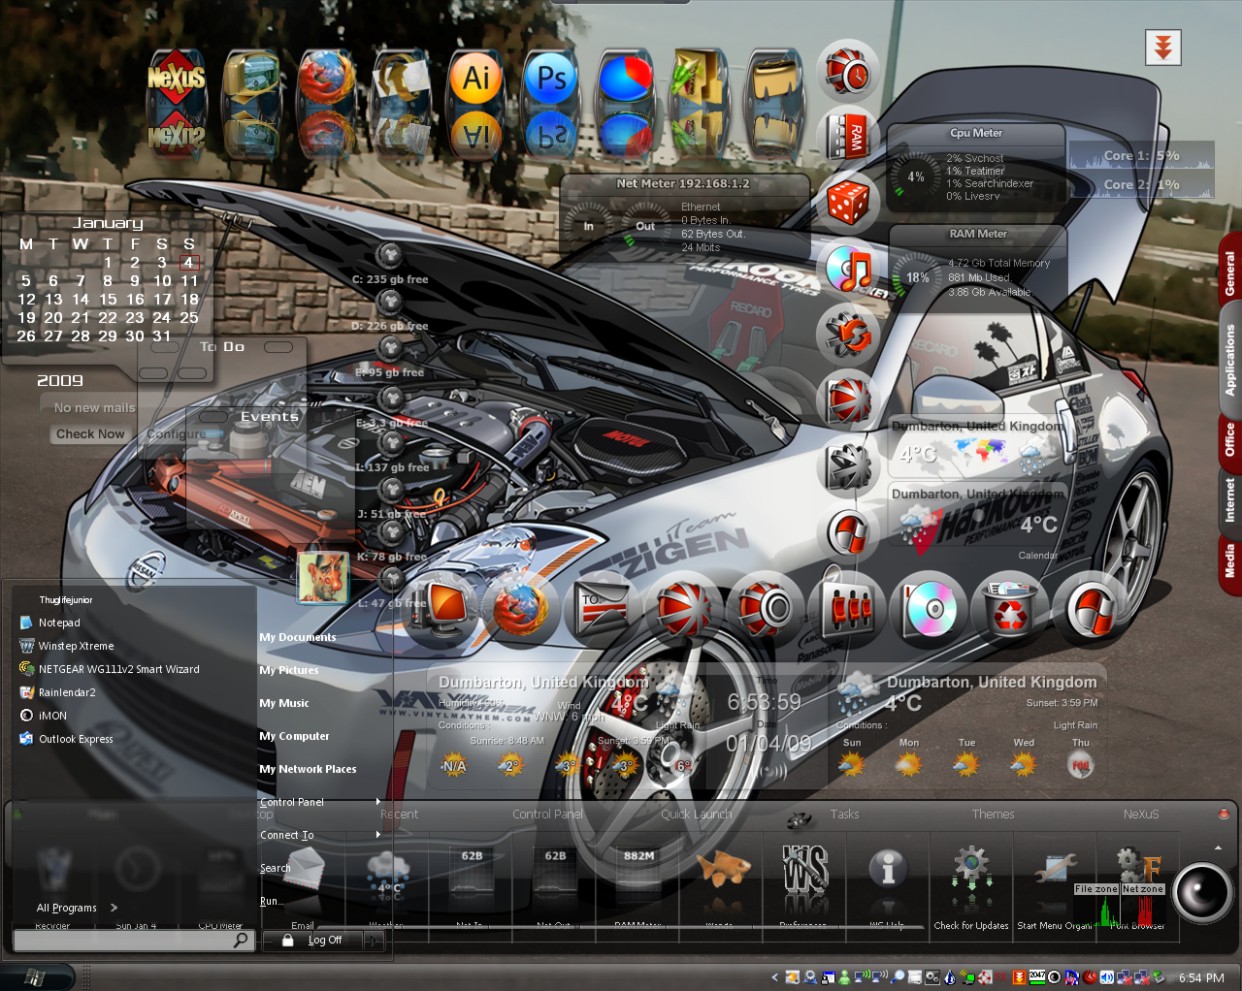This screenshot has width=1242, height=991.
Task: Switch to the Office side tab
Action: click(x=1230, y=439)
